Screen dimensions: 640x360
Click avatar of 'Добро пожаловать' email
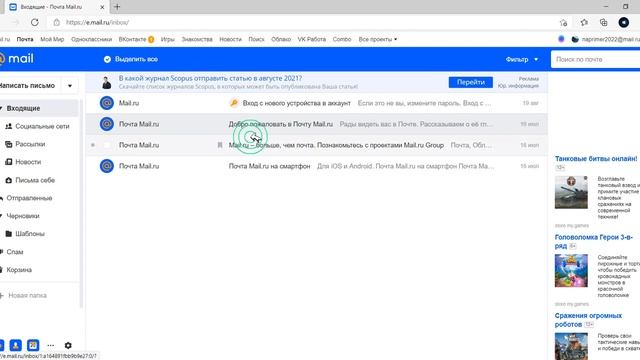coord(107,124)
